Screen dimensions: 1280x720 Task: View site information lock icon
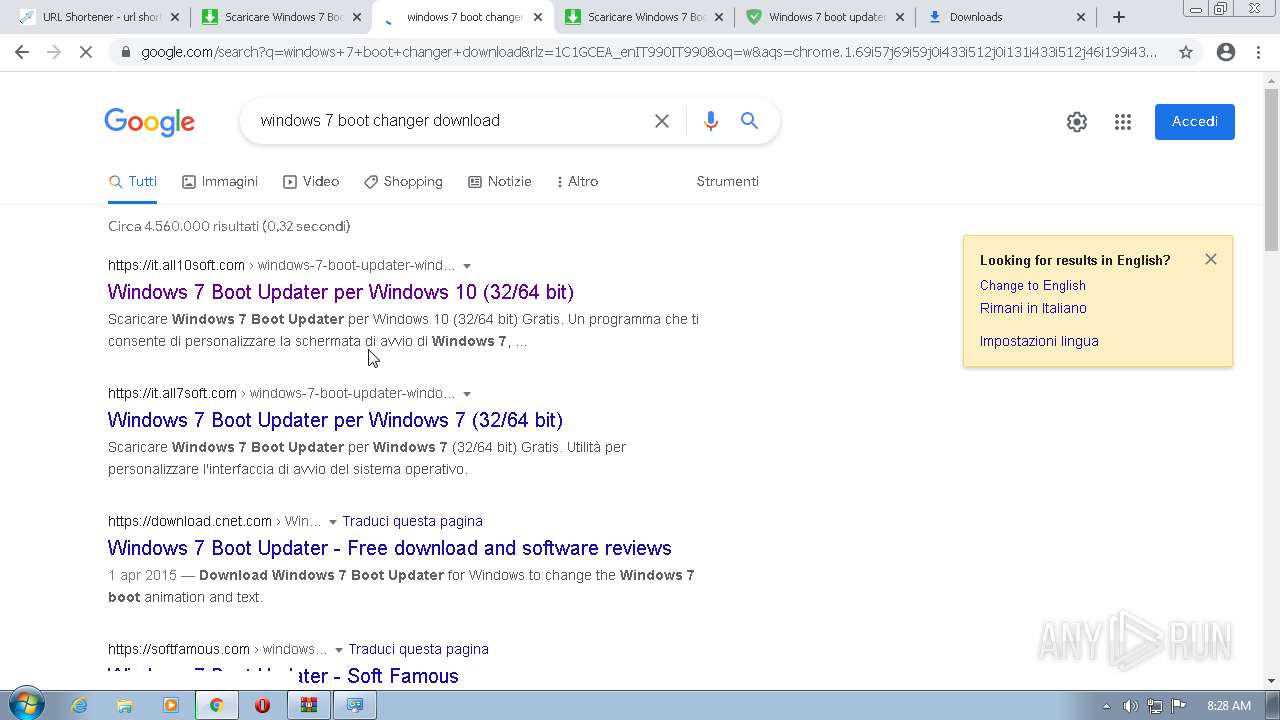125,52
